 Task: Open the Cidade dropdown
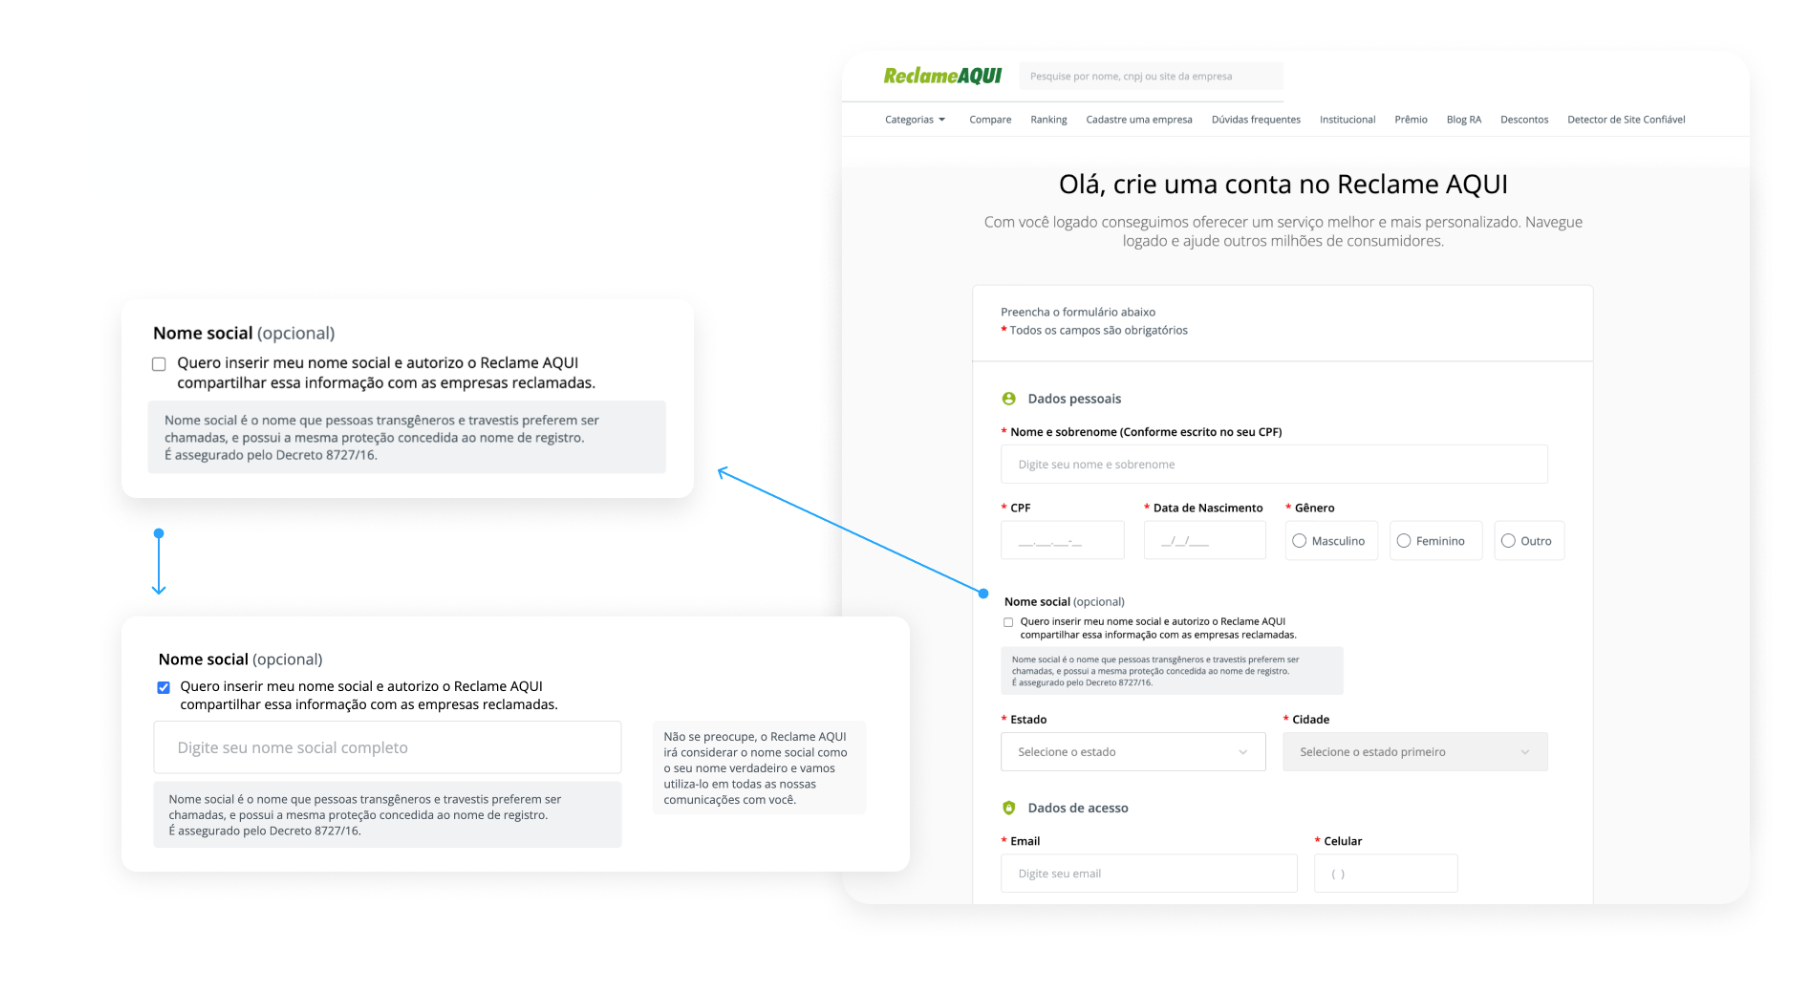[x=1415, y=752]
